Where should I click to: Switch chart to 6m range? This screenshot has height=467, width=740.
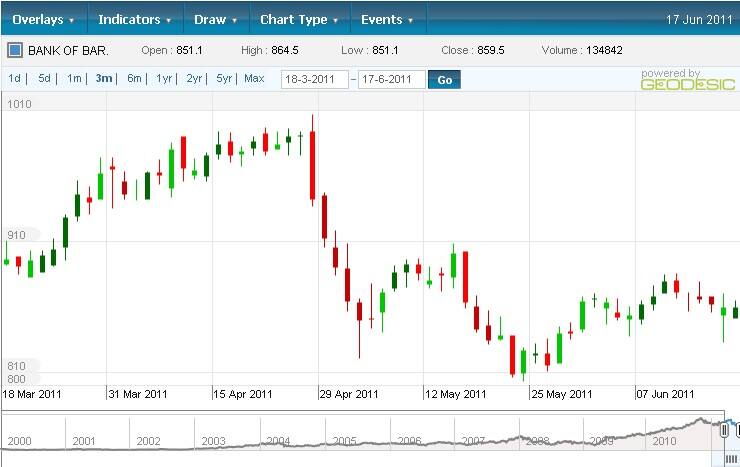pyautogui.click(x=134, y=78)
